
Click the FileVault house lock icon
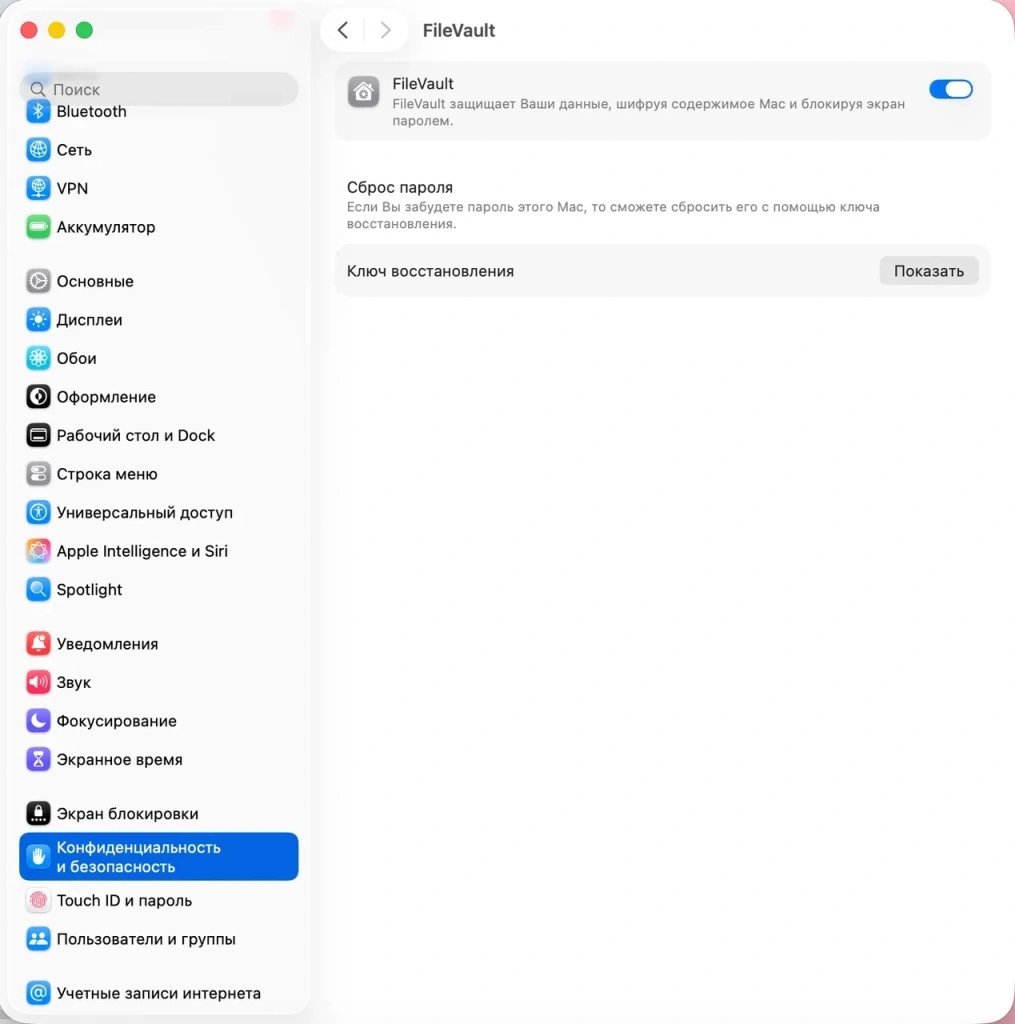pyautogui.click(x=363, y=92)
